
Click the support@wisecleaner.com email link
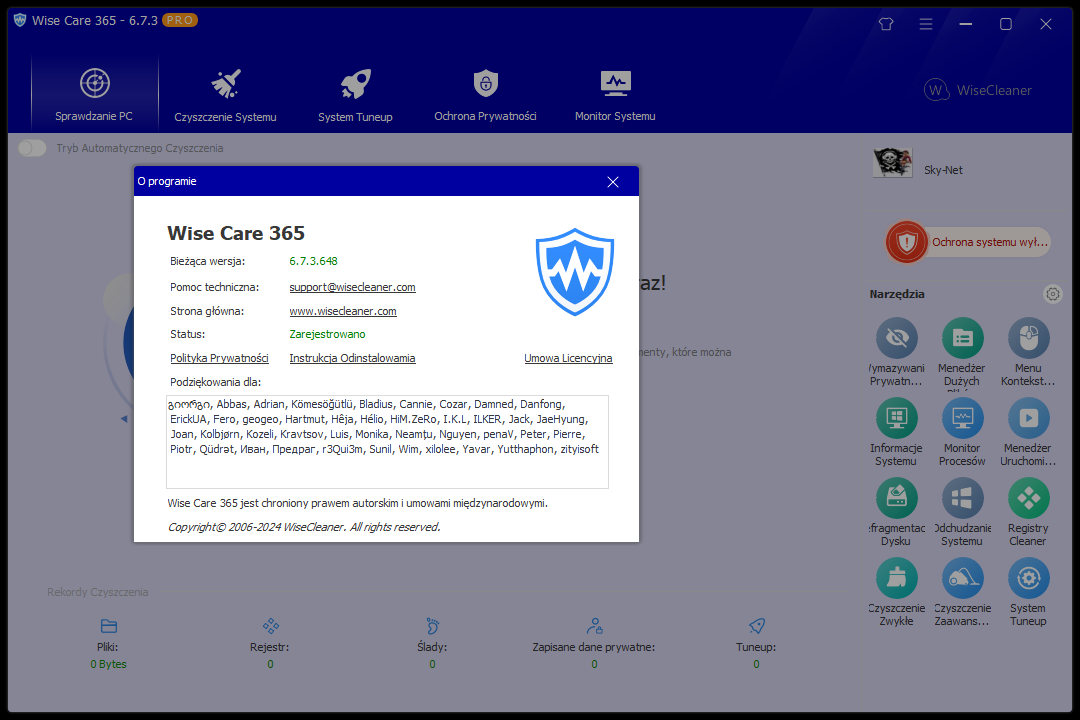352,287
